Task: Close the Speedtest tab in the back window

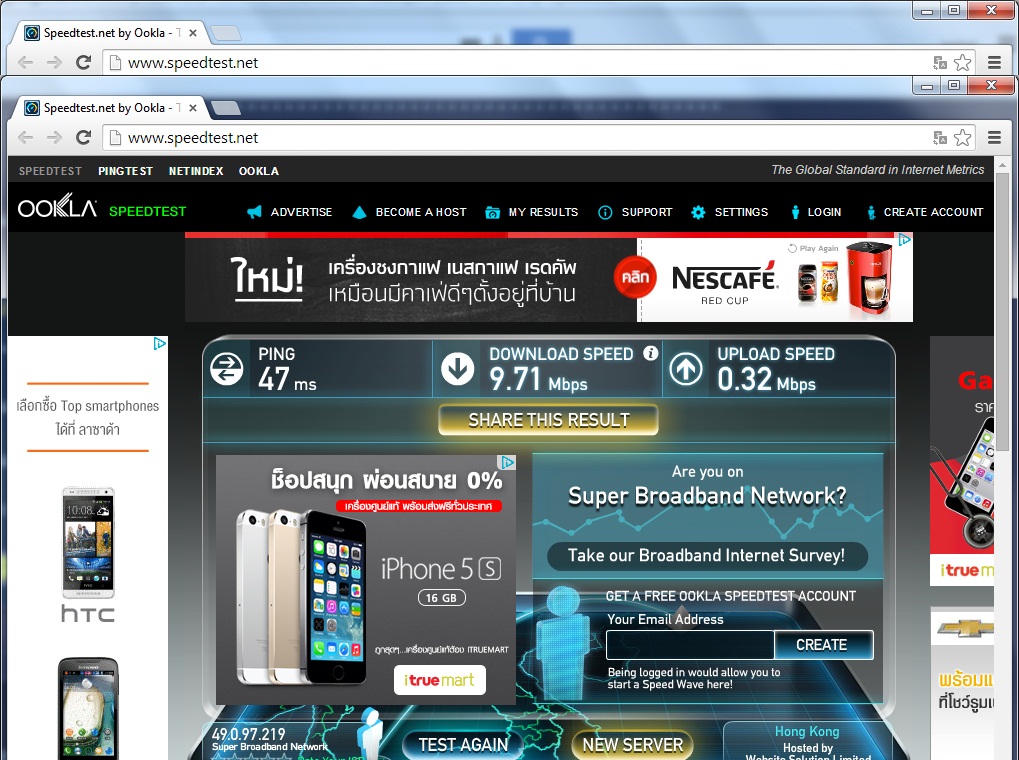Action: [192, 33]
